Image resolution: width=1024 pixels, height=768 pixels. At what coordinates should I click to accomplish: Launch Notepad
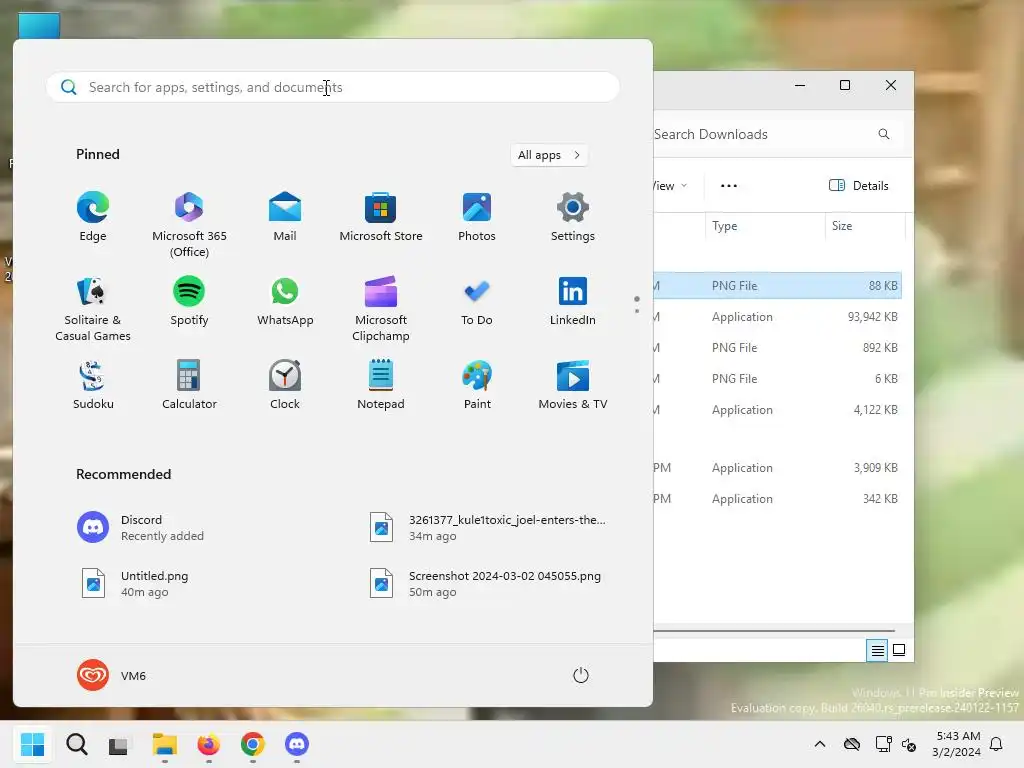click(x=381, y=385)
